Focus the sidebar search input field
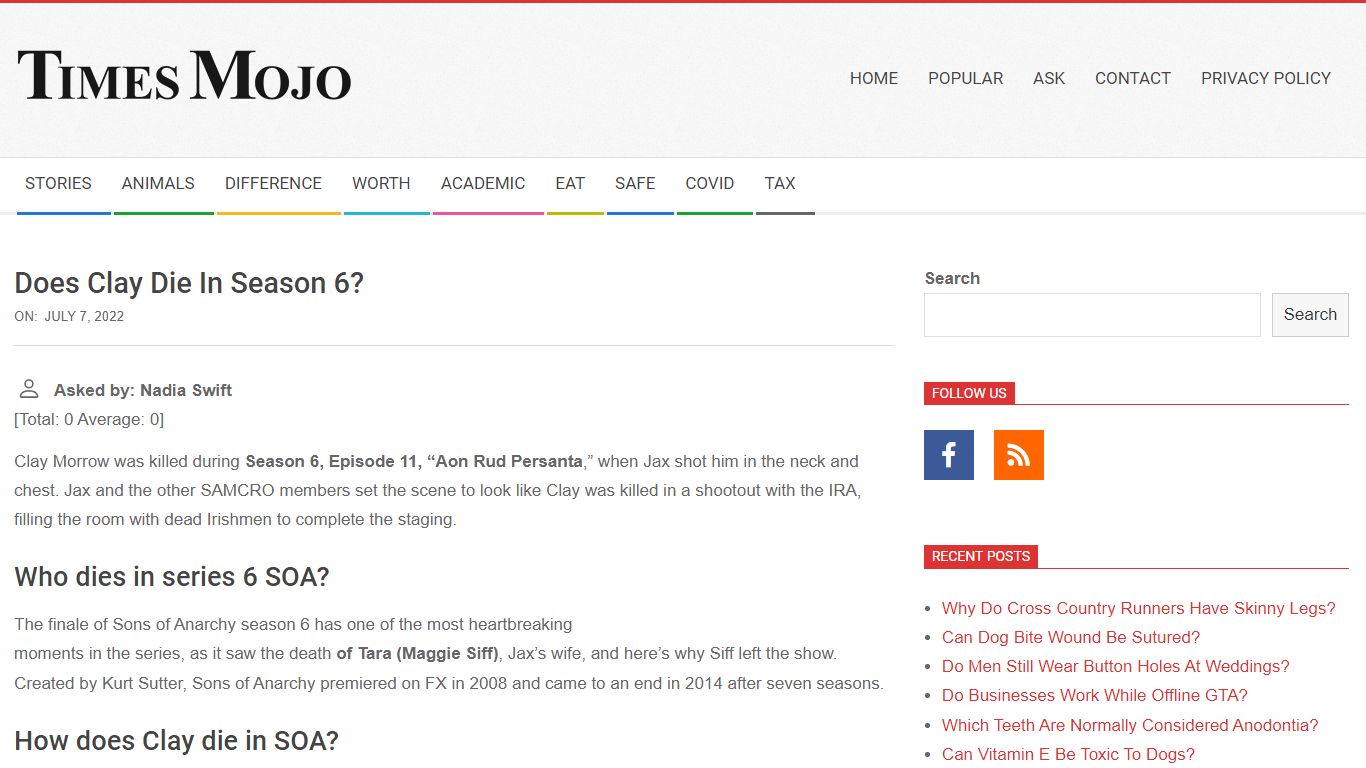Viewport: 1366px width, 768px height. point(1092,315)
